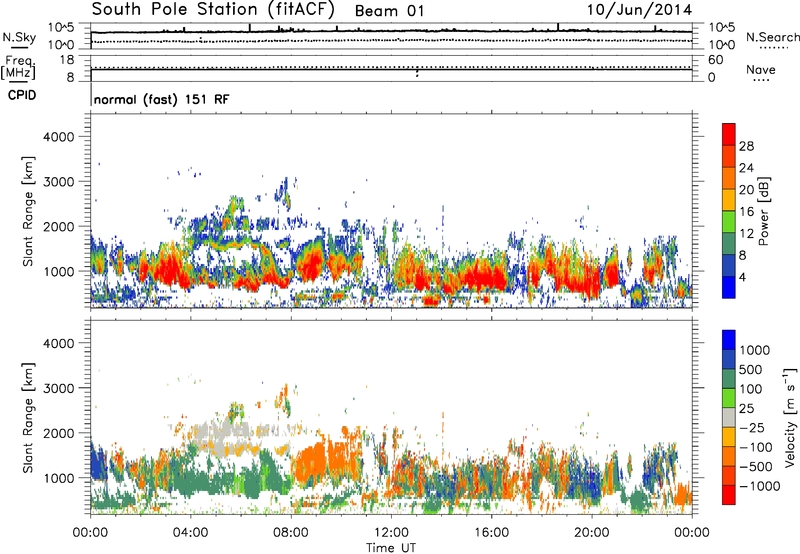
Task: Click the 'N.Sky' legend label
Action: 19,37
